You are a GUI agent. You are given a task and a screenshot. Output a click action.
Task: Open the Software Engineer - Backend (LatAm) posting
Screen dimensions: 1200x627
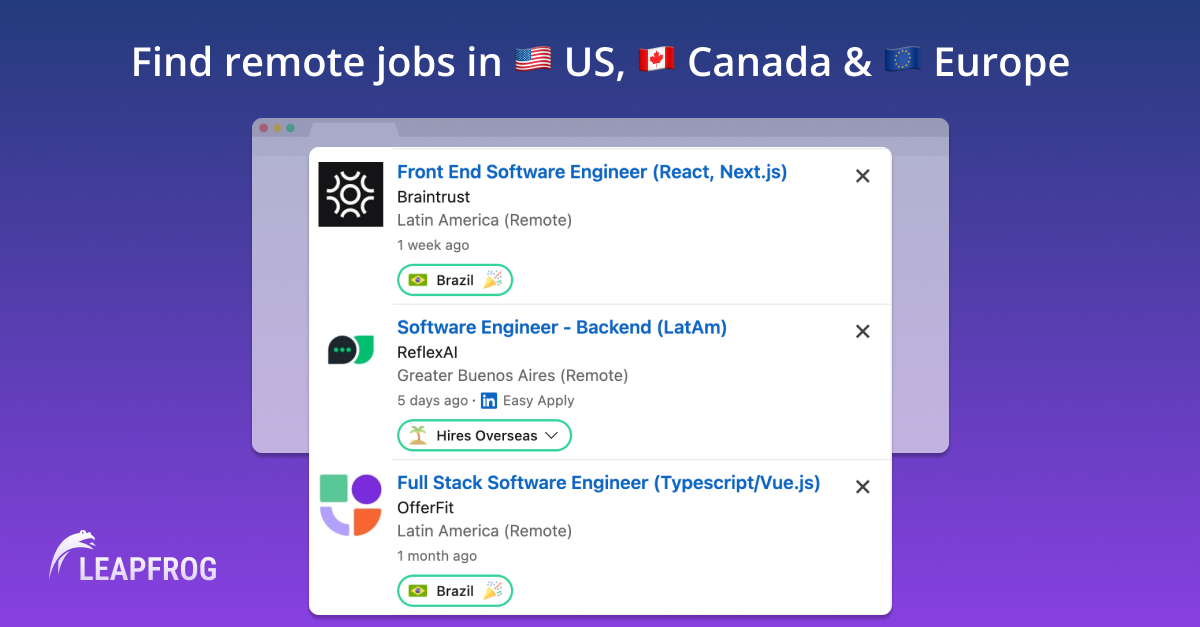tap(561, 327)
